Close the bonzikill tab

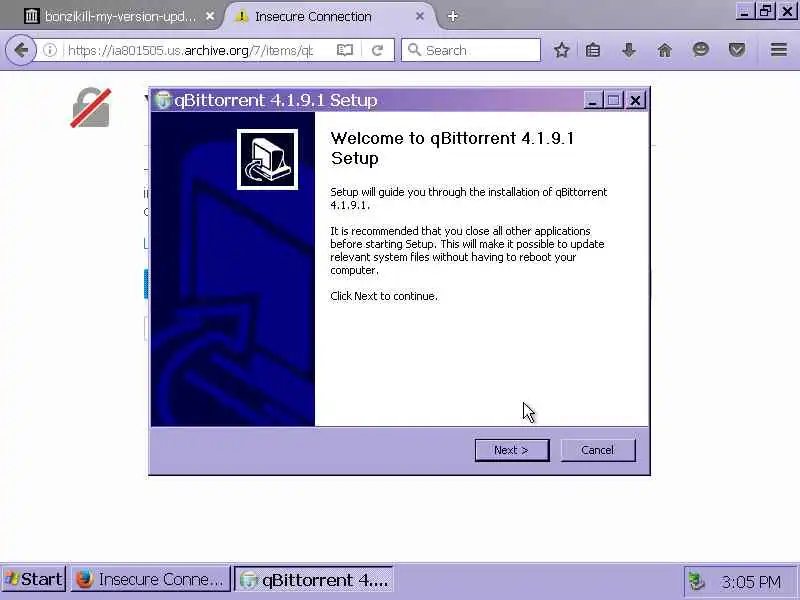pos(210,16)
